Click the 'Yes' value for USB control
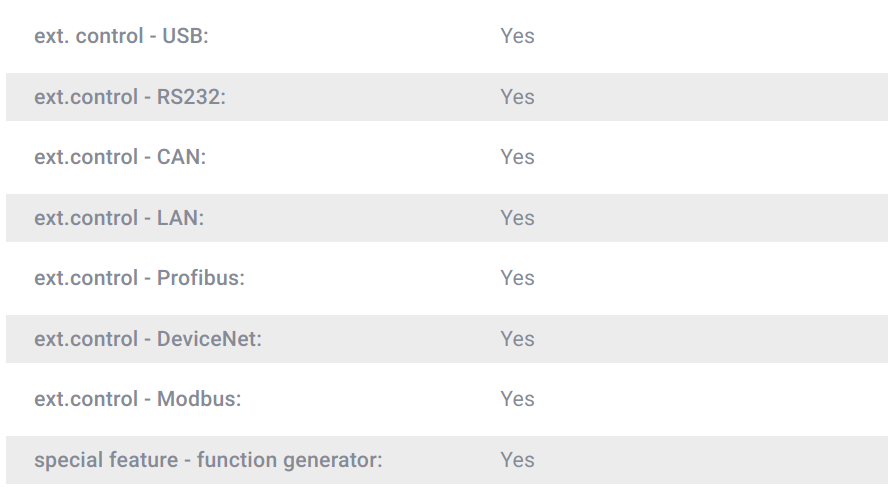 [517, 36]
